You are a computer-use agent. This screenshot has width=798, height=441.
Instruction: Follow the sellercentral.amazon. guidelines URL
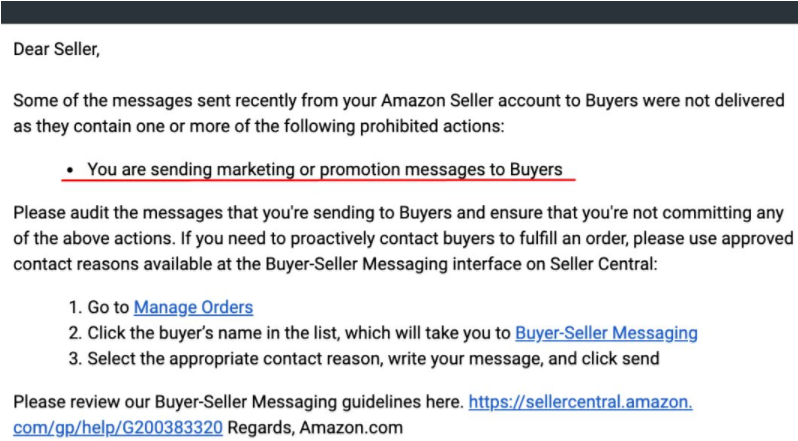coord(580,402)
